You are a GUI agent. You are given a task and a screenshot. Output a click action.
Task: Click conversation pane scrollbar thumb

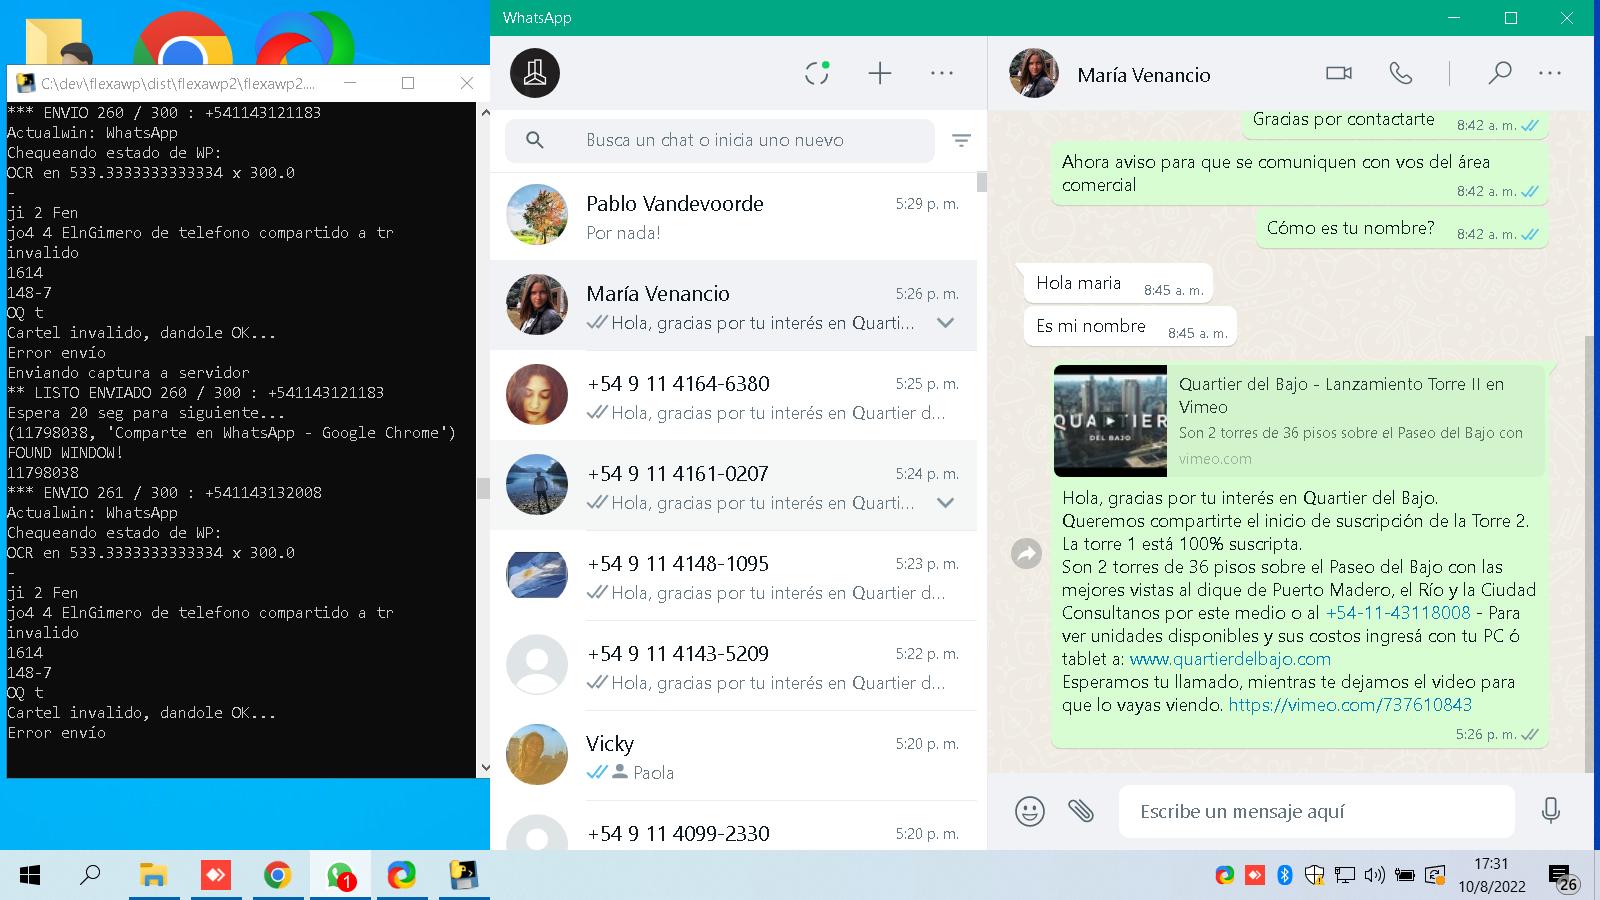[x=1589, y=553]
